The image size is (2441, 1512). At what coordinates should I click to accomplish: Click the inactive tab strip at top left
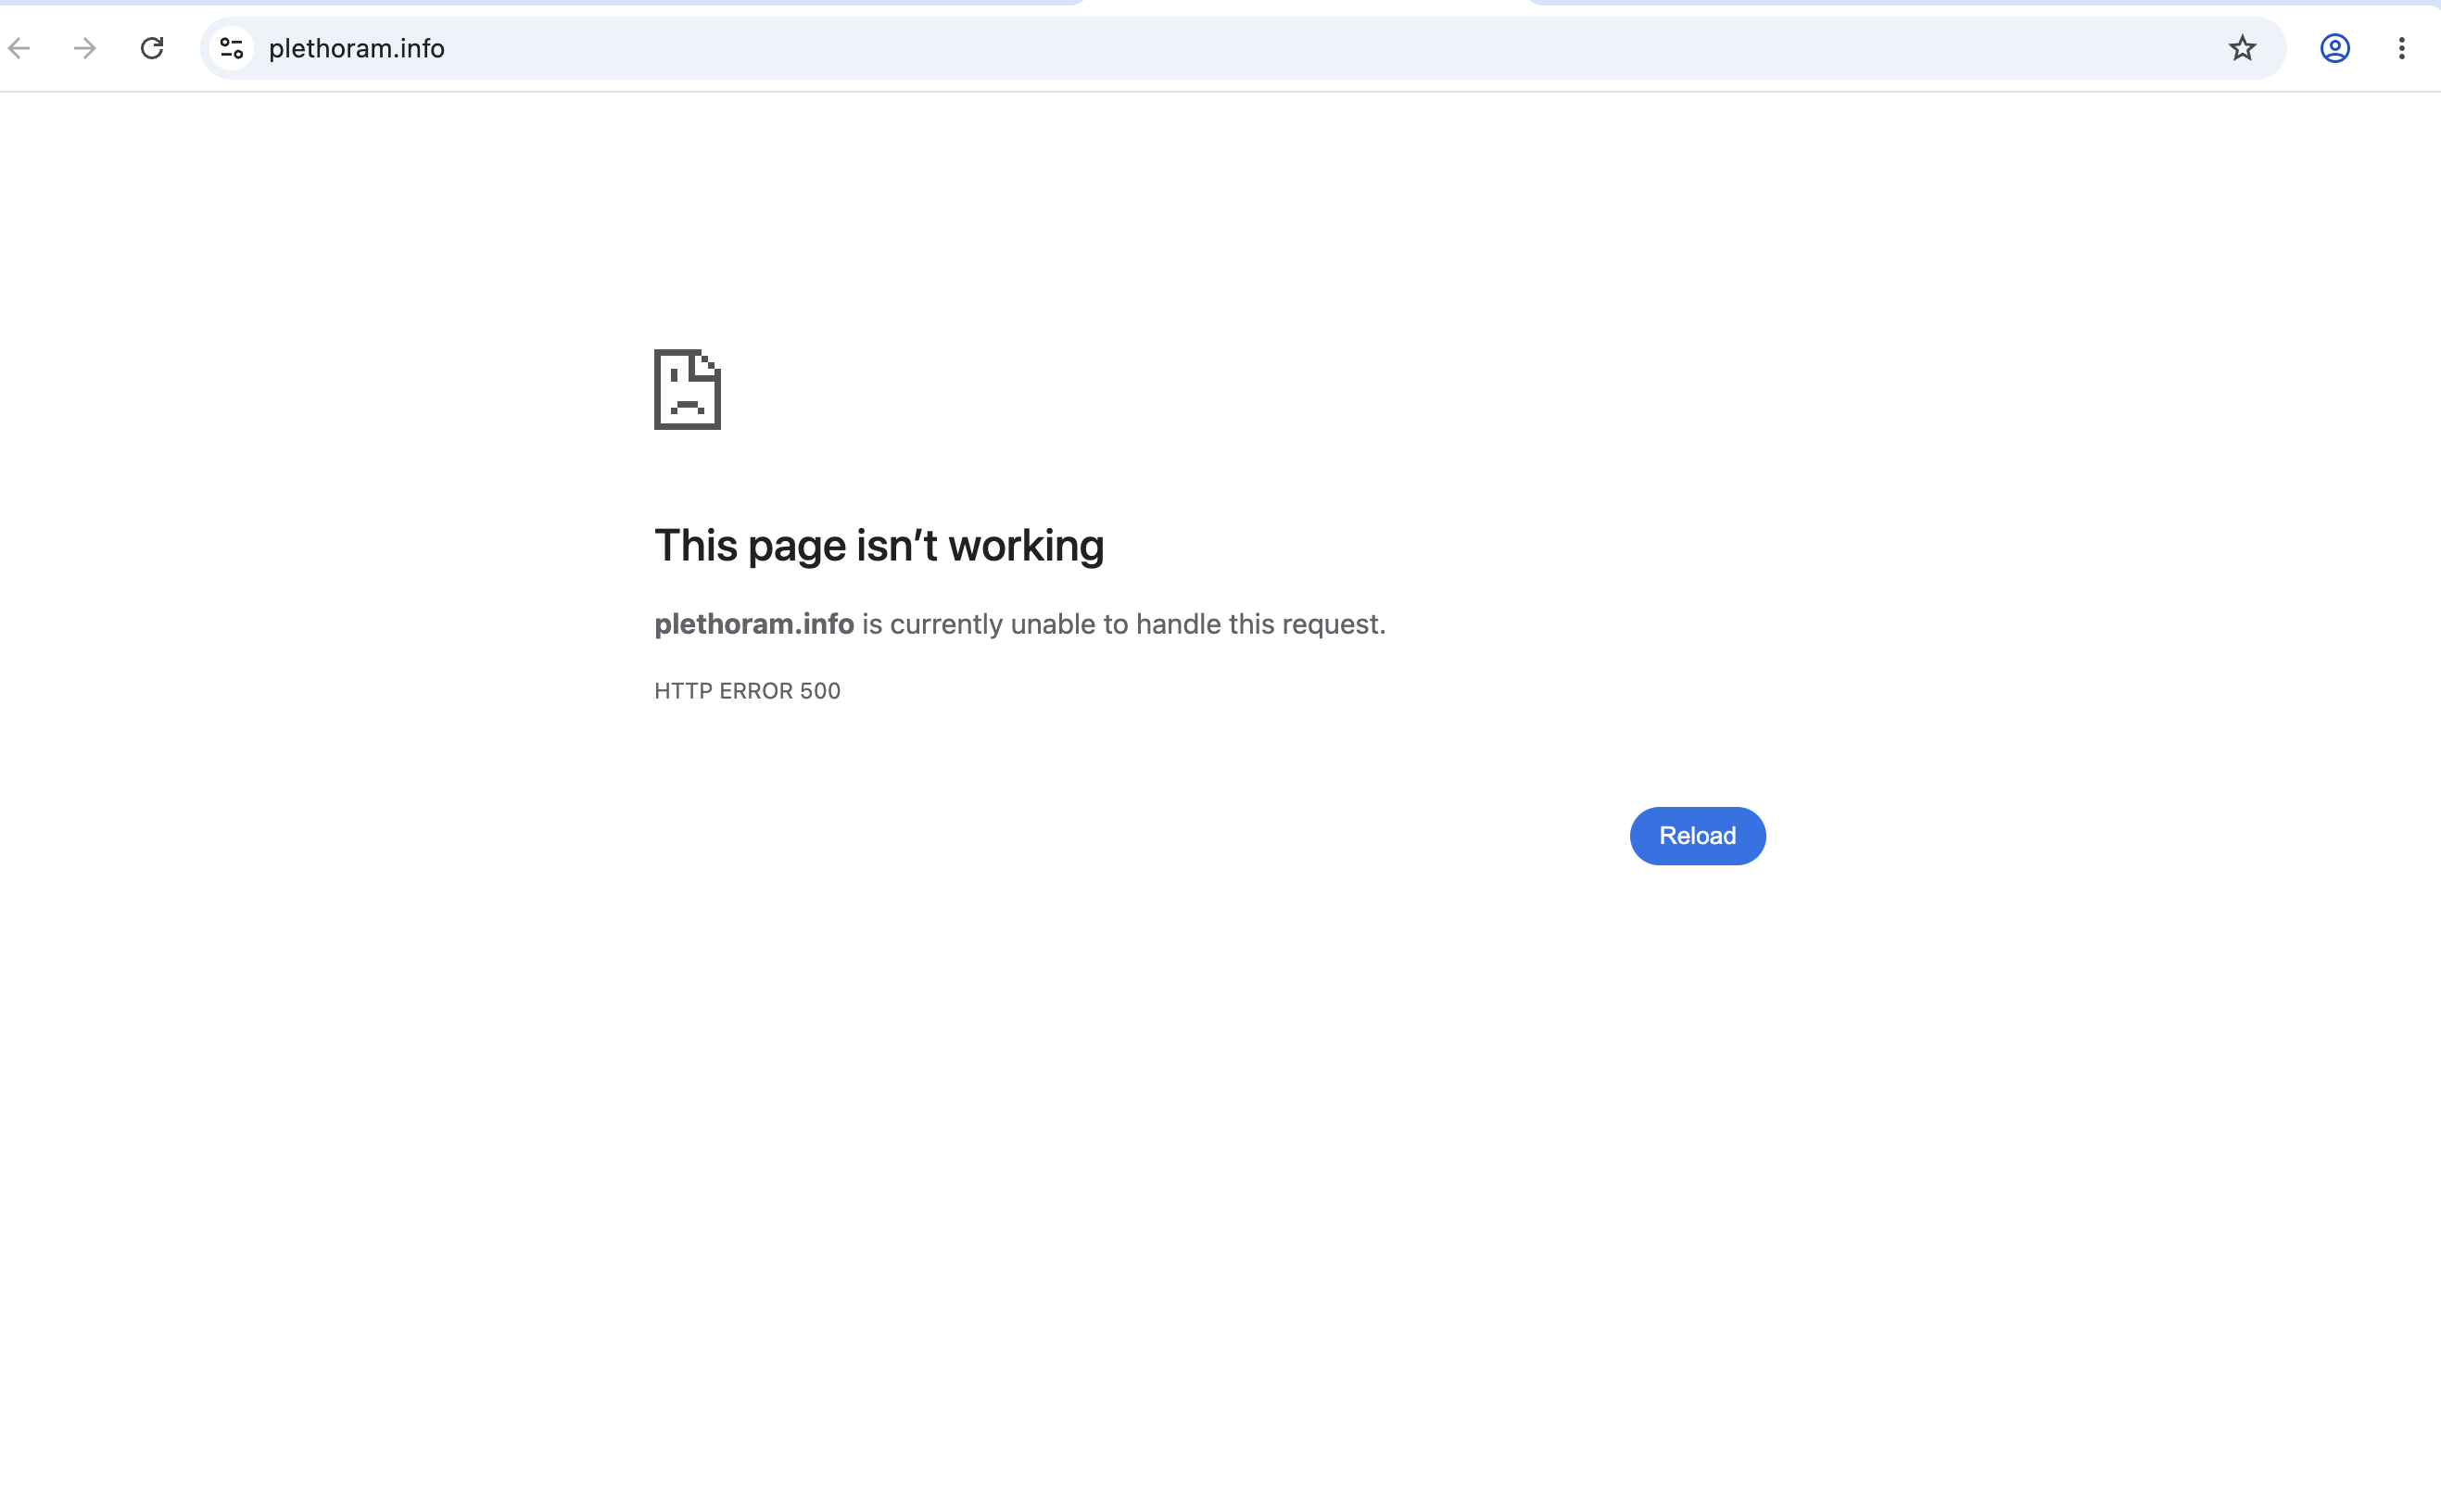[540, 3]
